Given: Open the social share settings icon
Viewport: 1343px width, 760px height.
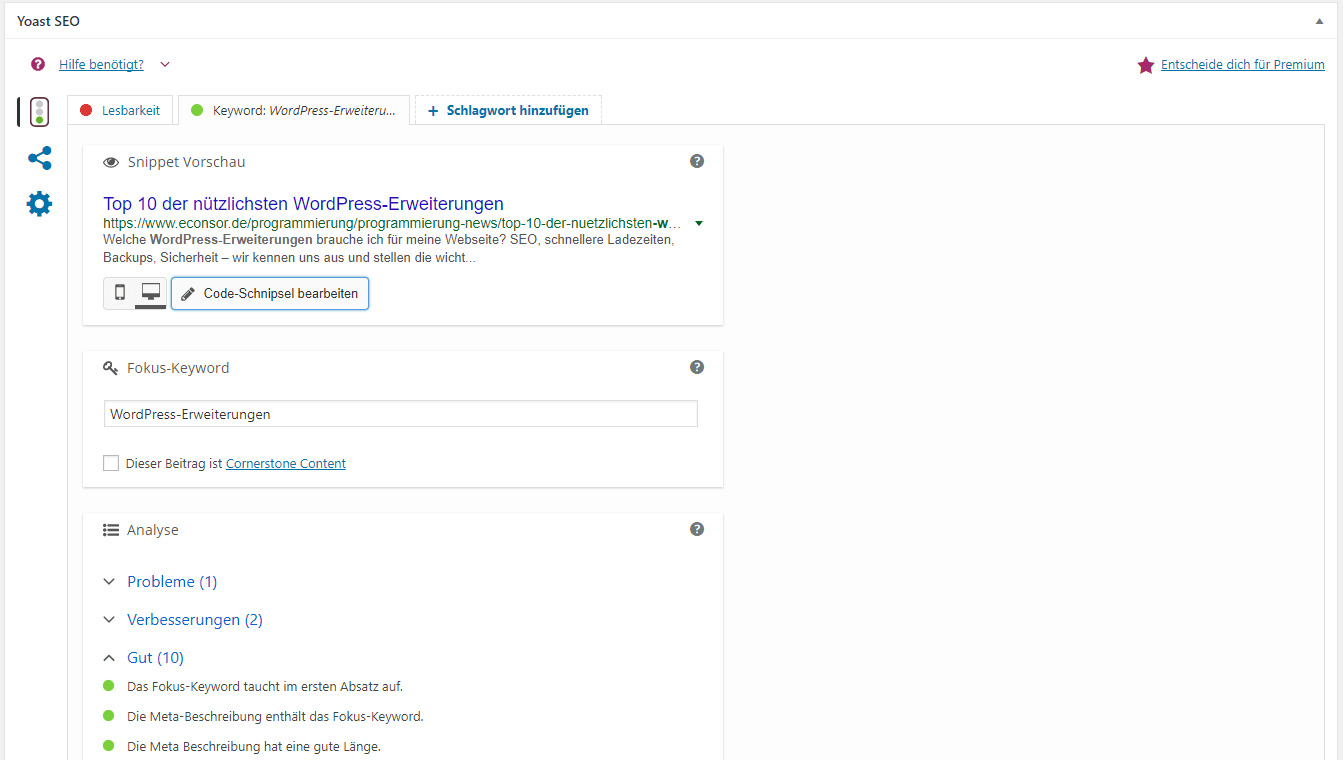Looking at the screenshot, I should click(x=39, y=158).
